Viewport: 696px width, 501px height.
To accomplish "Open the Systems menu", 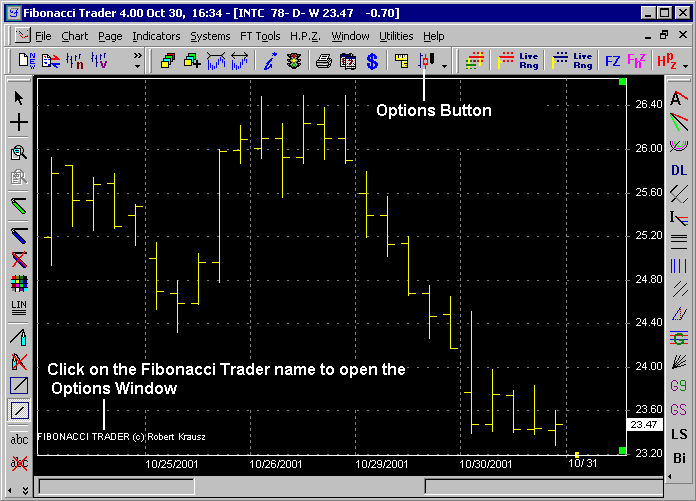I will (x=210, y=36).
